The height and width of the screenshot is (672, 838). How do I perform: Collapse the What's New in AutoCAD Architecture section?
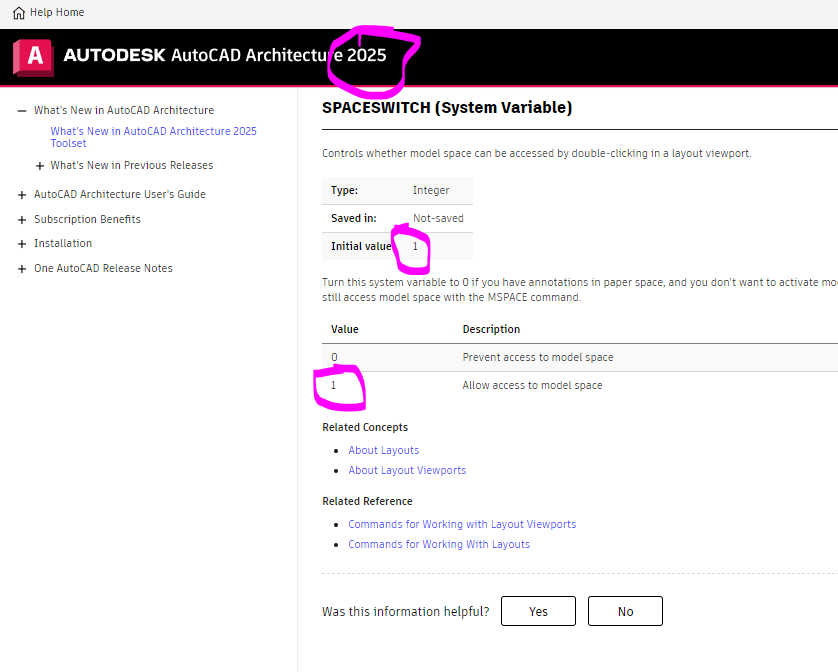(x=21, y=110)
